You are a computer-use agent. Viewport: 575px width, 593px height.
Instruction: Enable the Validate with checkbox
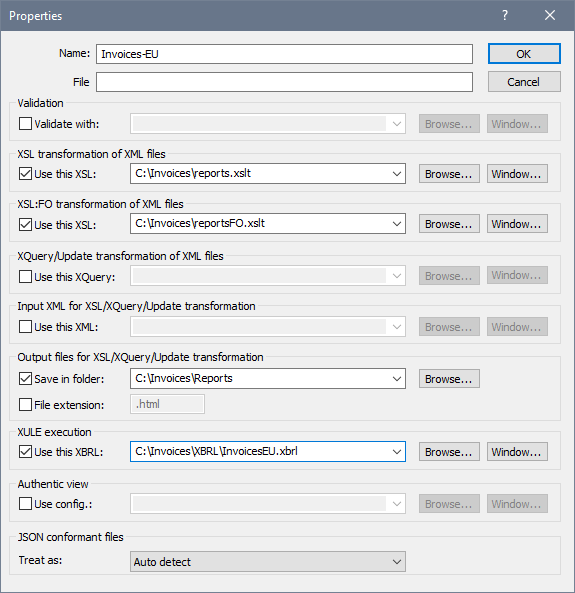(x=25, y=124)
